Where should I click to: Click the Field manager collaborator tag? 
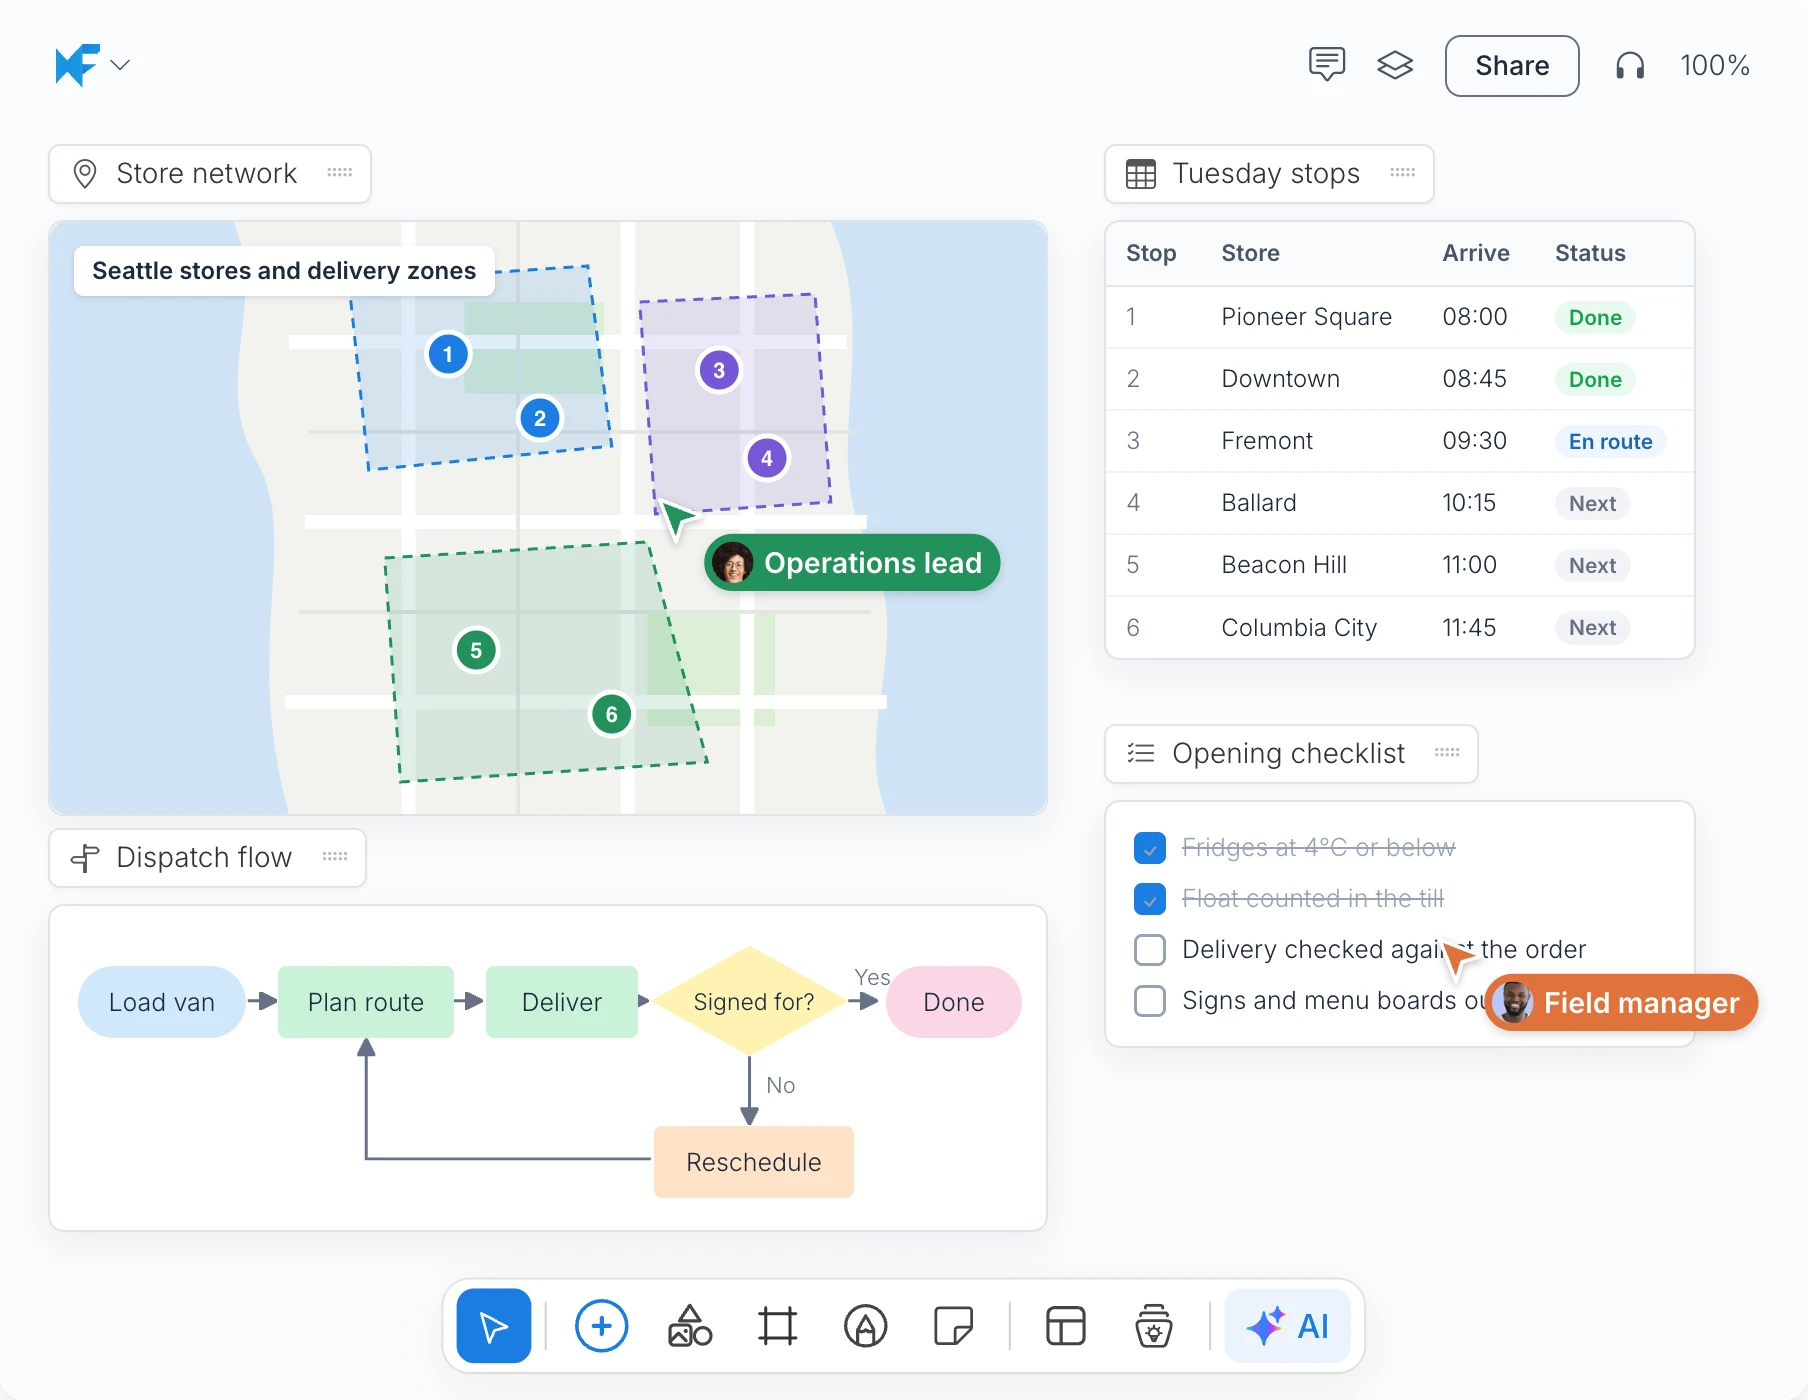point(1621,1003)
